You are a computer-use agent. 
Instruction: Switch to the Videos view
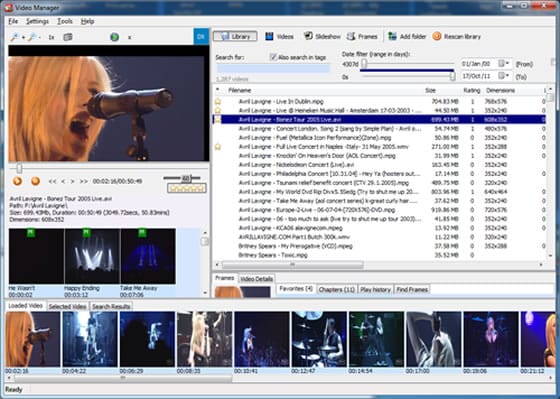click(x=279, y=36)
